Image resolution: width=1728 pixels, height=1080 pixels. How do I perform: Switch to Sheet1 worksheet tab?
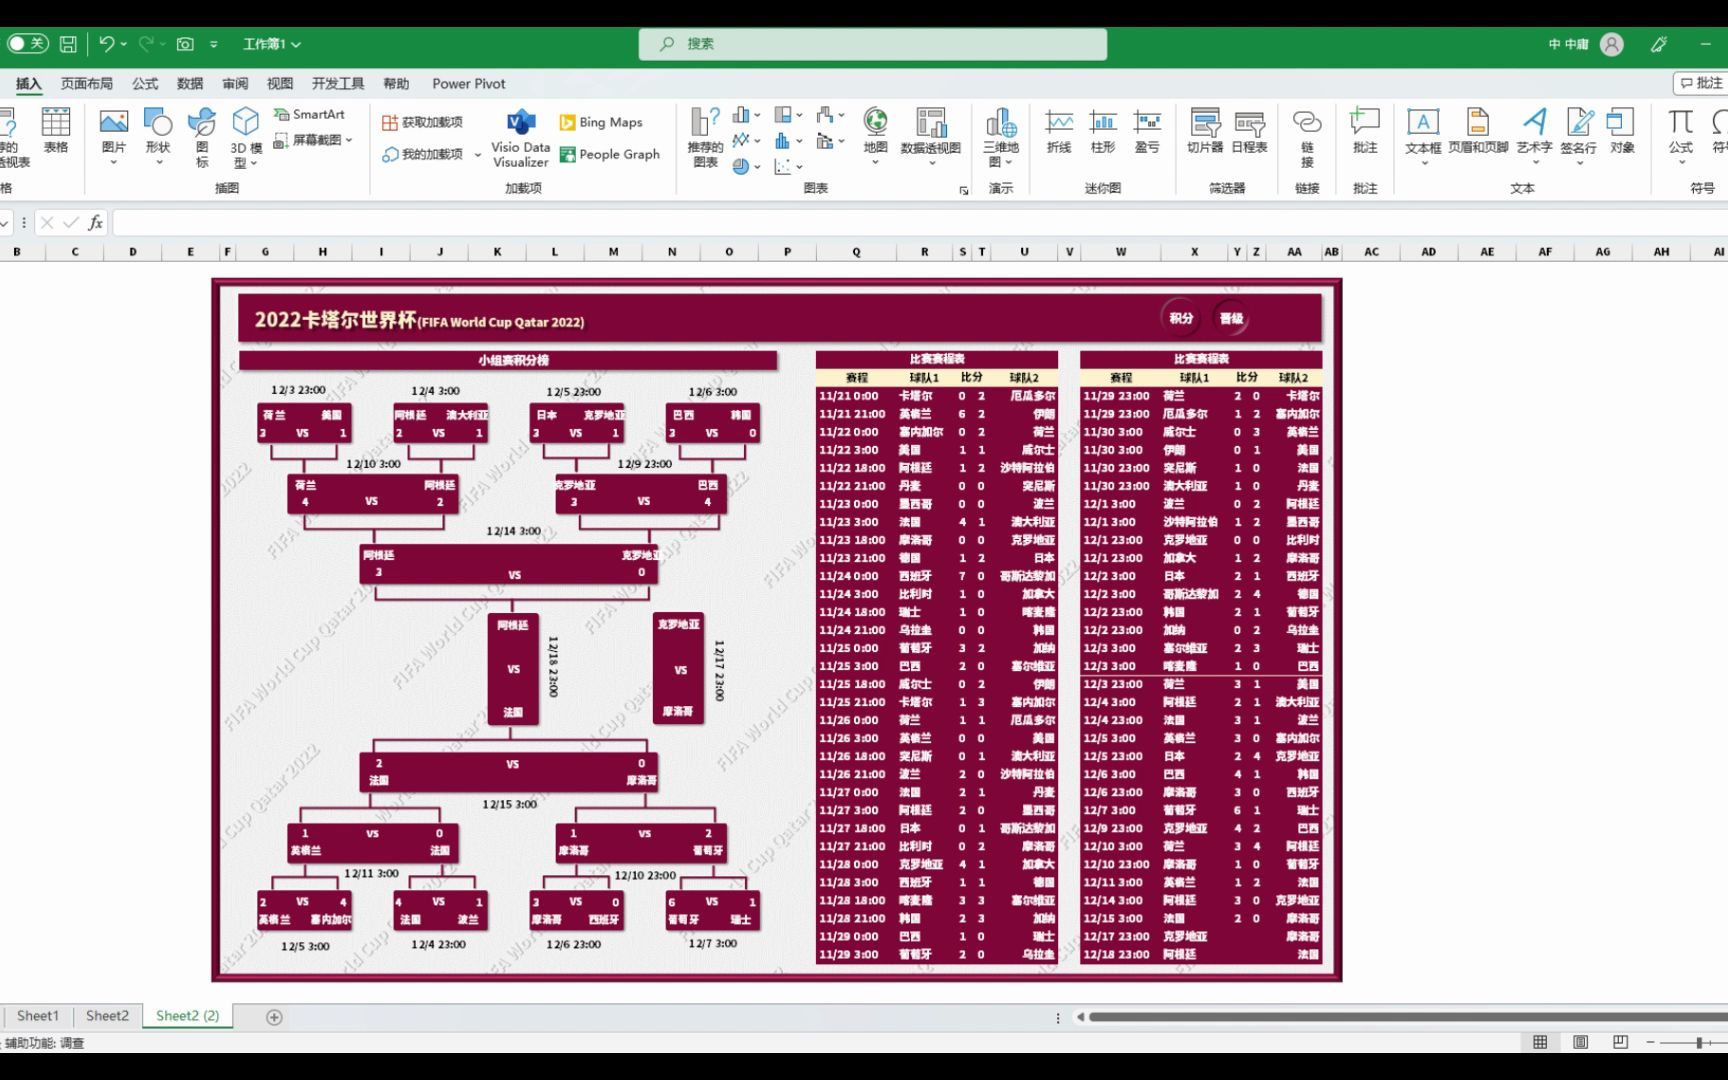click(x=38, y=1016)
